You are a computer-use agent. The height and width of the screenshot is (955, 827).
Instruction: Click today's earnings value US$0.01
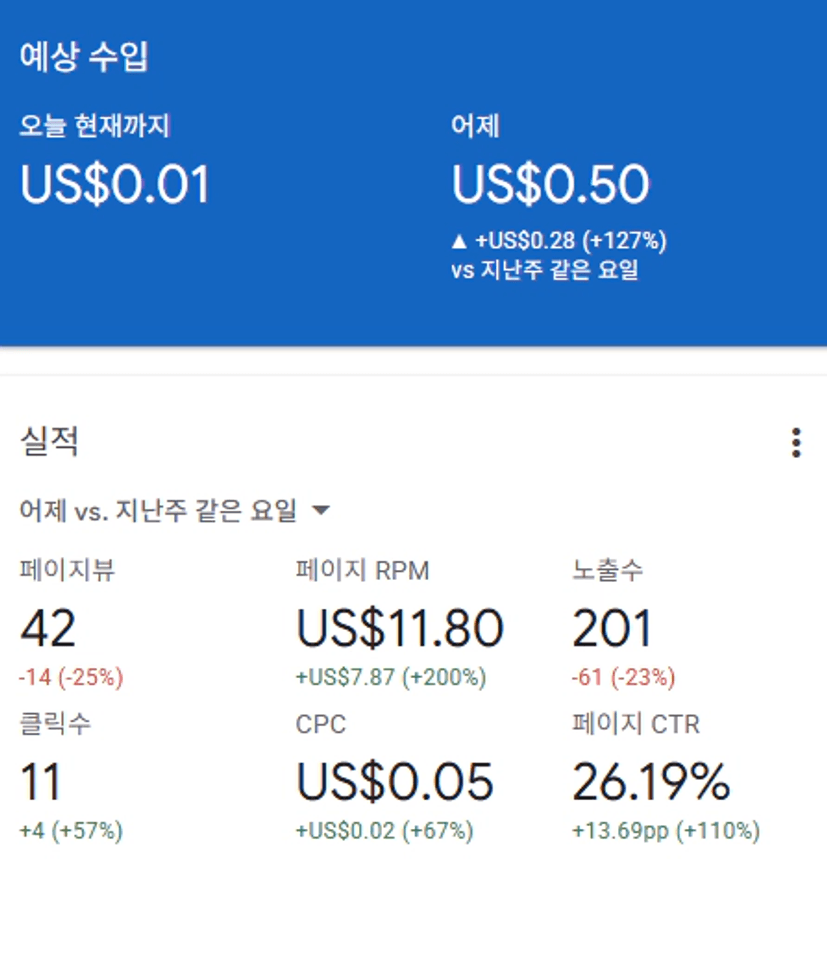pos(116,184)
